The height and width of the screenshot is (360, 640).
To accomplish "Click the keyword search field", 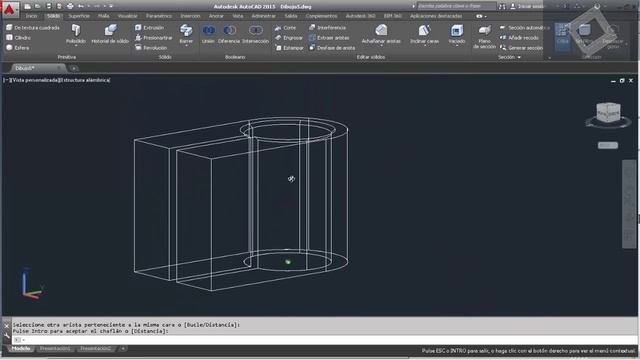I will [456, 6].
